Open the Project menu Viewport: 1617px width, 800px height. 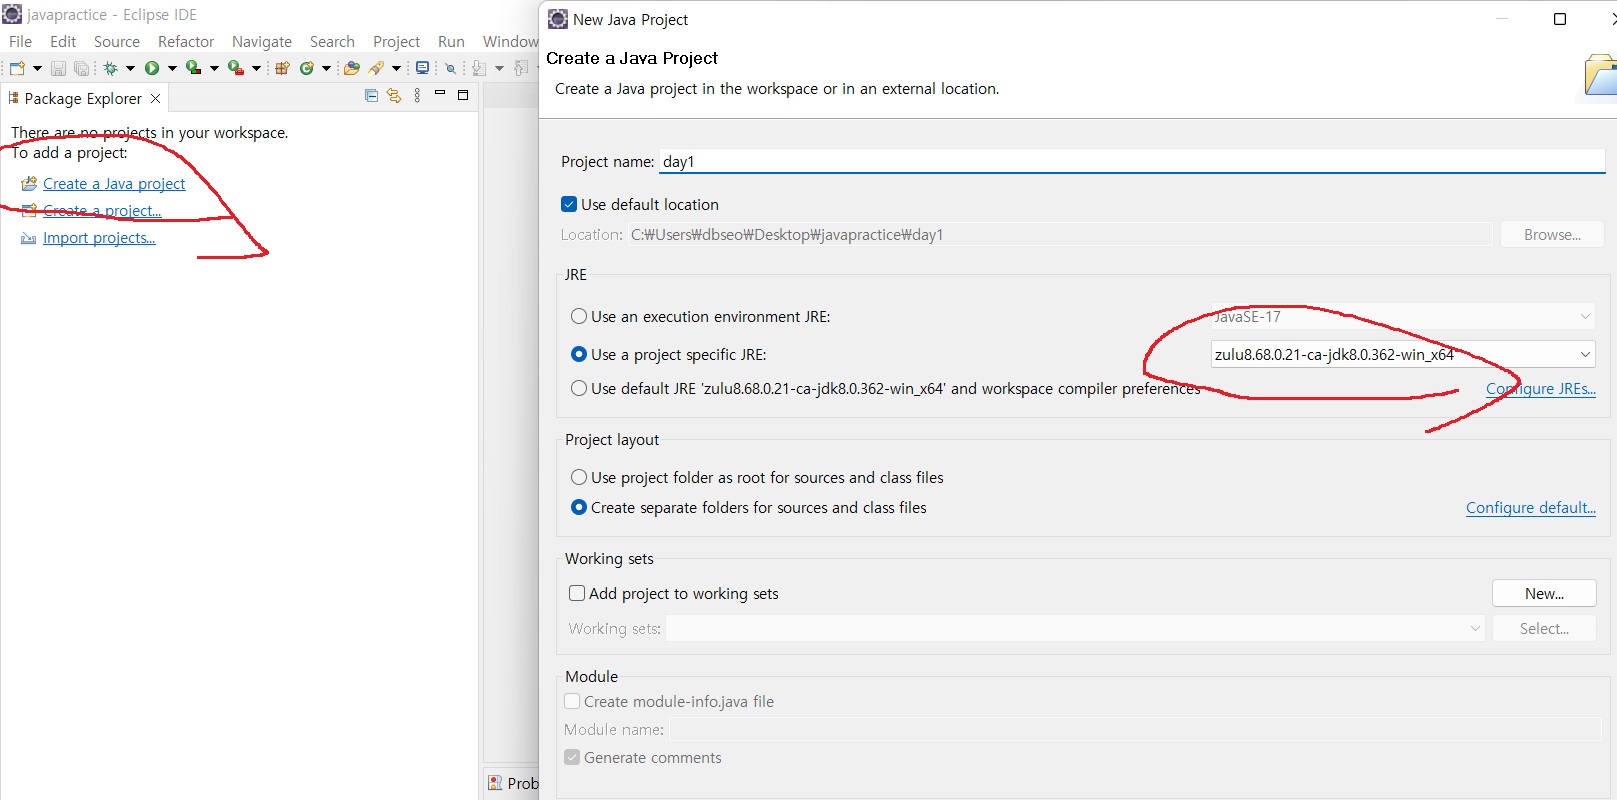point(396,41)
